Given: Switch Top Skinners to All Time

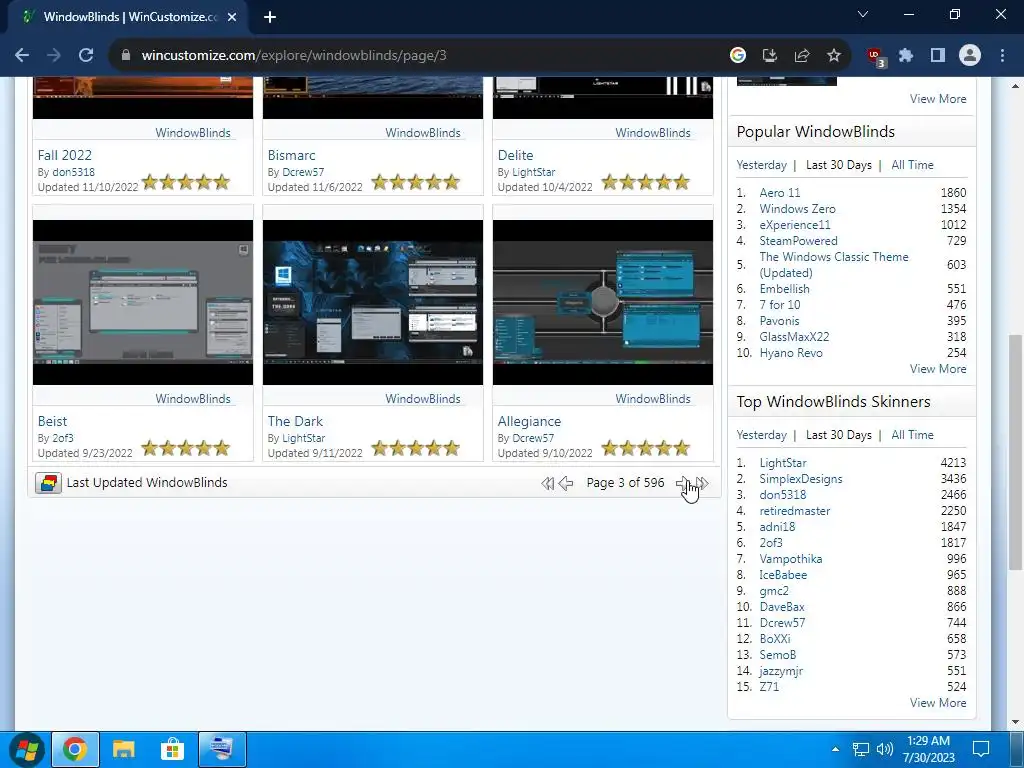Looking at the screenshot, I should tap(912, 435).
